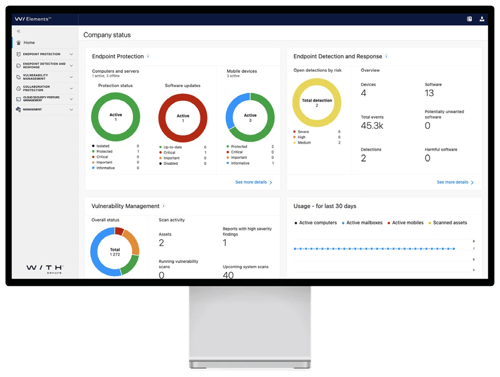
Task: Click the Endpoint Detection and Response sidebar icon
Action: click(19, 65)
